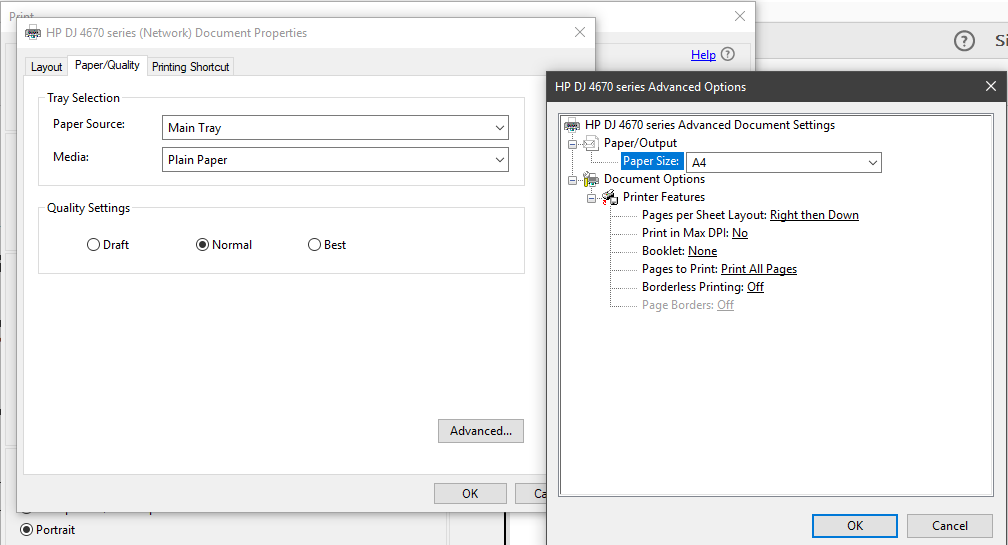The height and width of the screenshot is (545, 1008).
Task: Select the Paper/Output tree label
Action: [640, 143]
